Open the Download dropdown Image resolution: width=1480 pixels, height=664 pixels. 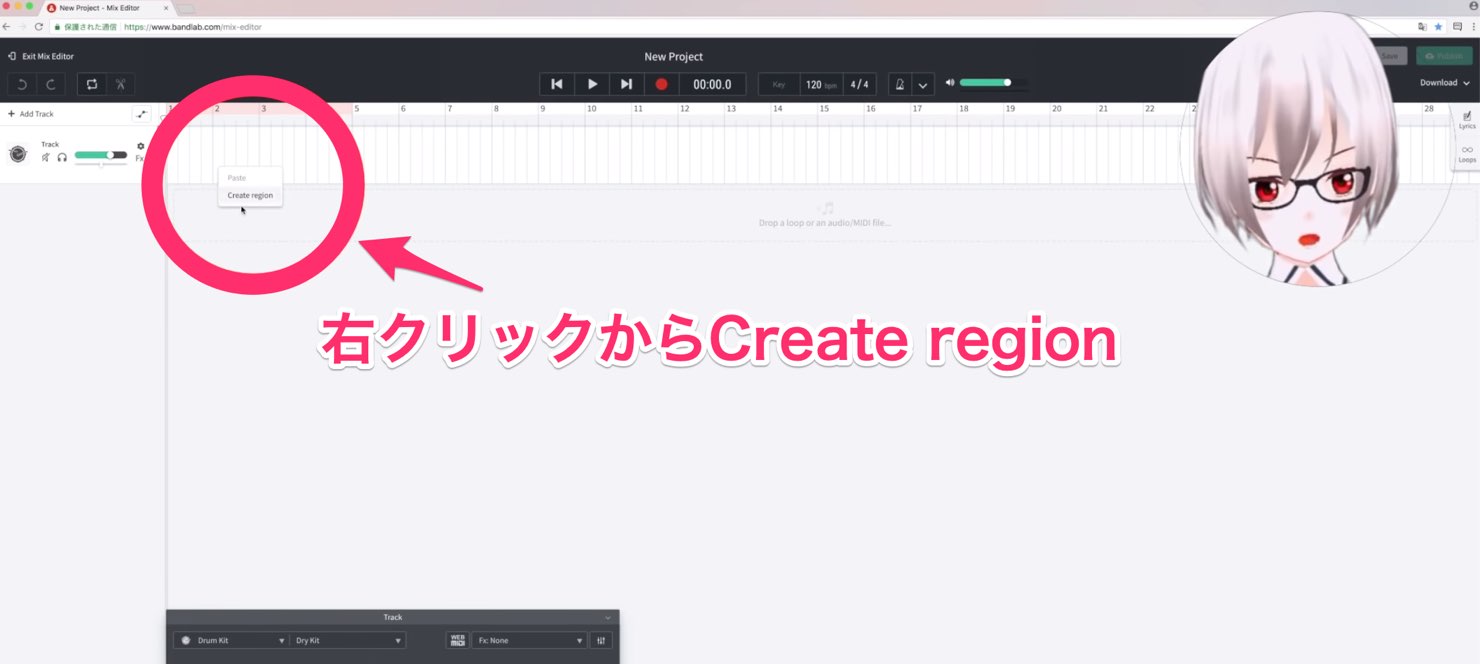[x=1445, y=83]
